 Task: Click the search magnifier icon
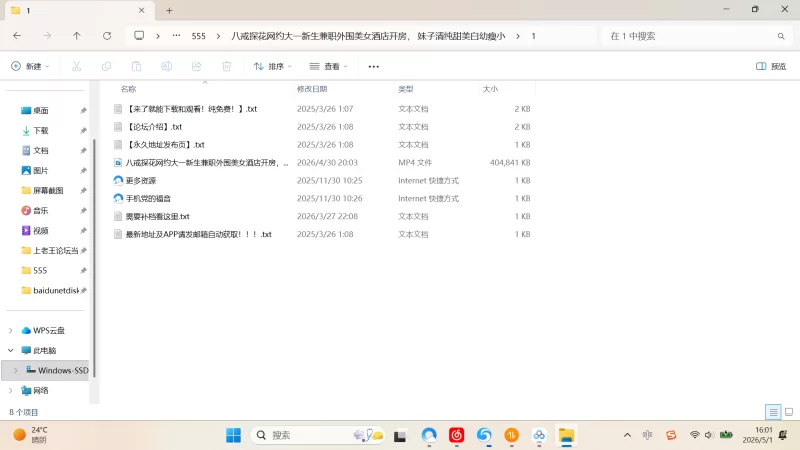(781, 36)
